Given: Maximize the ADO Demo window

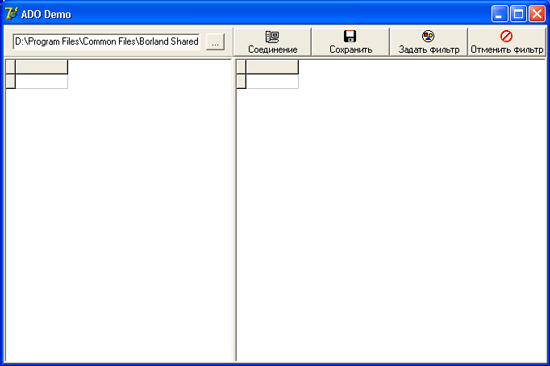Looking at the screenshot, I should (518, 14).
